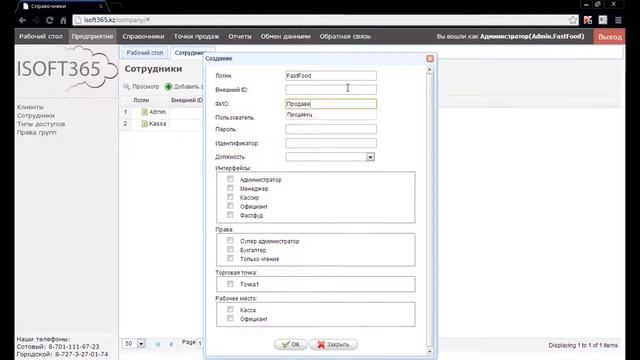Open the page size 50 dropdown
The height and width of the screenshot is (360, 640).
[x=141, y=344]
